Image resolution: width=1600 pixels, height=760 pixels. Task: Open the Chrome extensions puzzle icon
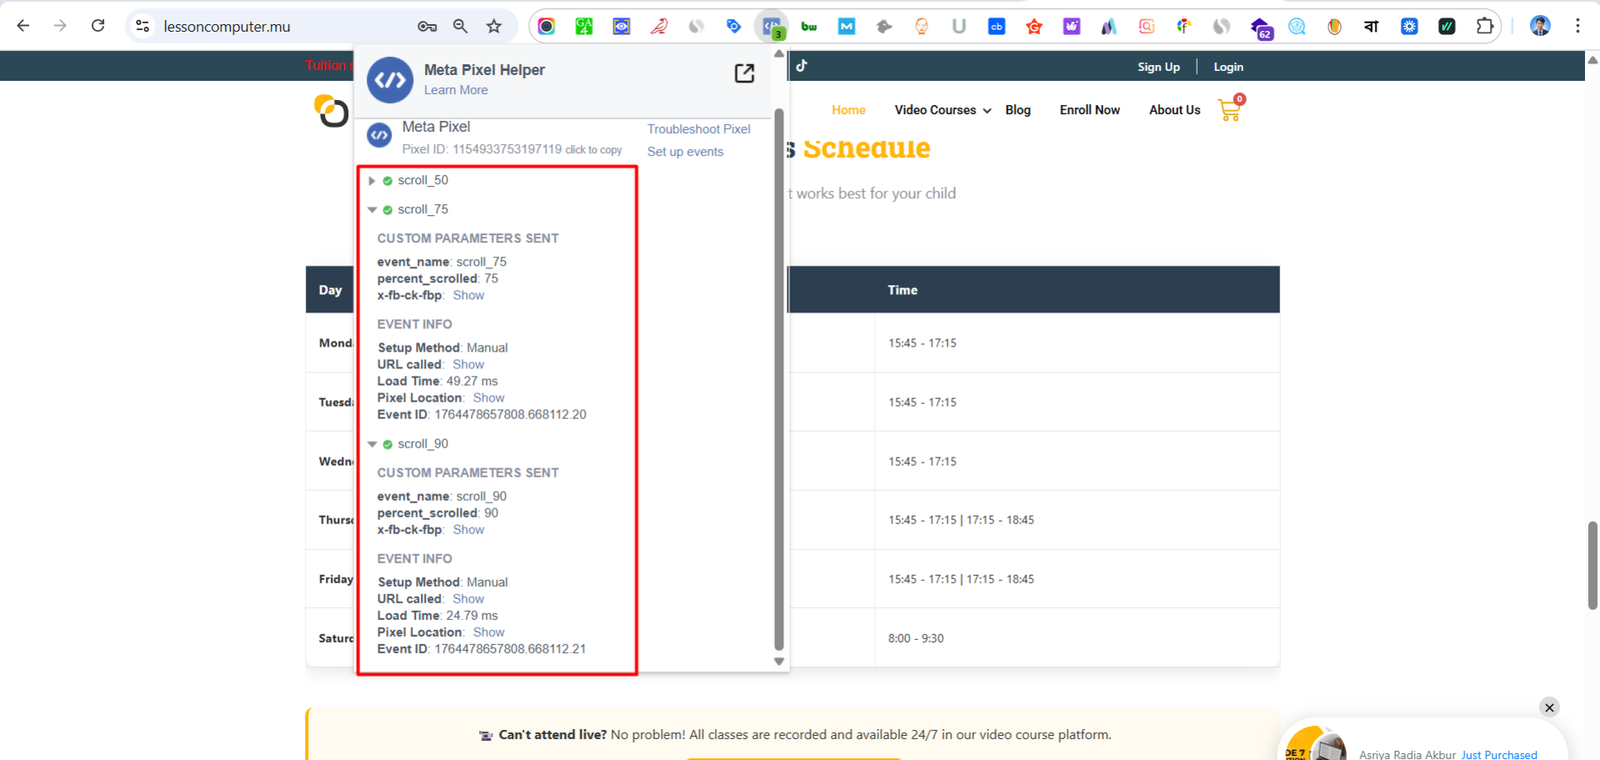pyautogui.click(x=1485, y=26)
